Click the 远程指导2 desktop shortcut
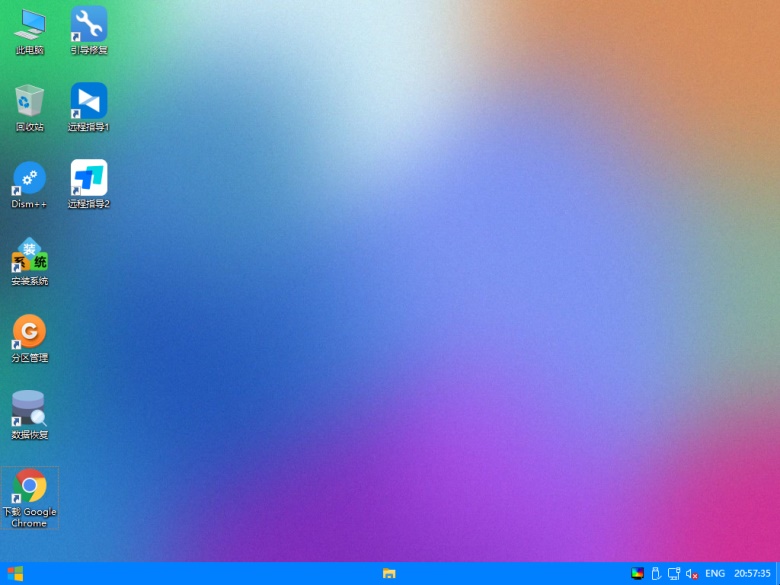Screen dimensions: 780x585 (x=89, y=178)
